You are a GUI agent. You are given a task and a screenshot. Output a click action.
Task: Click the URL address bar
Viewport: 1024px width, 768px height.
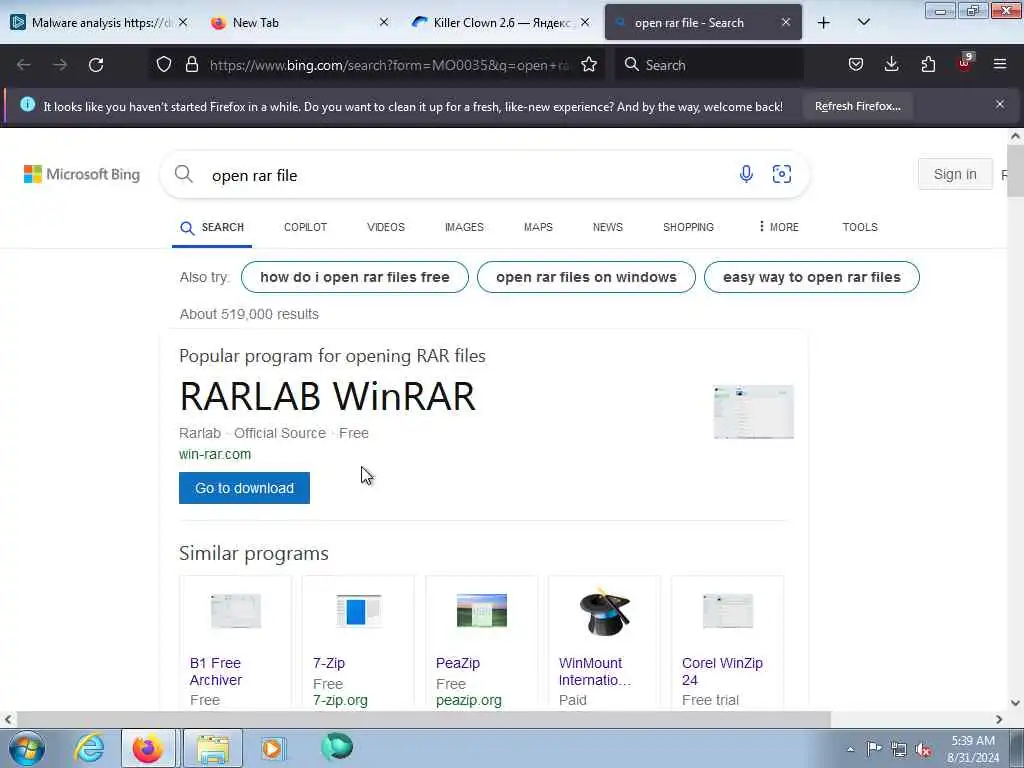(389, 65)
